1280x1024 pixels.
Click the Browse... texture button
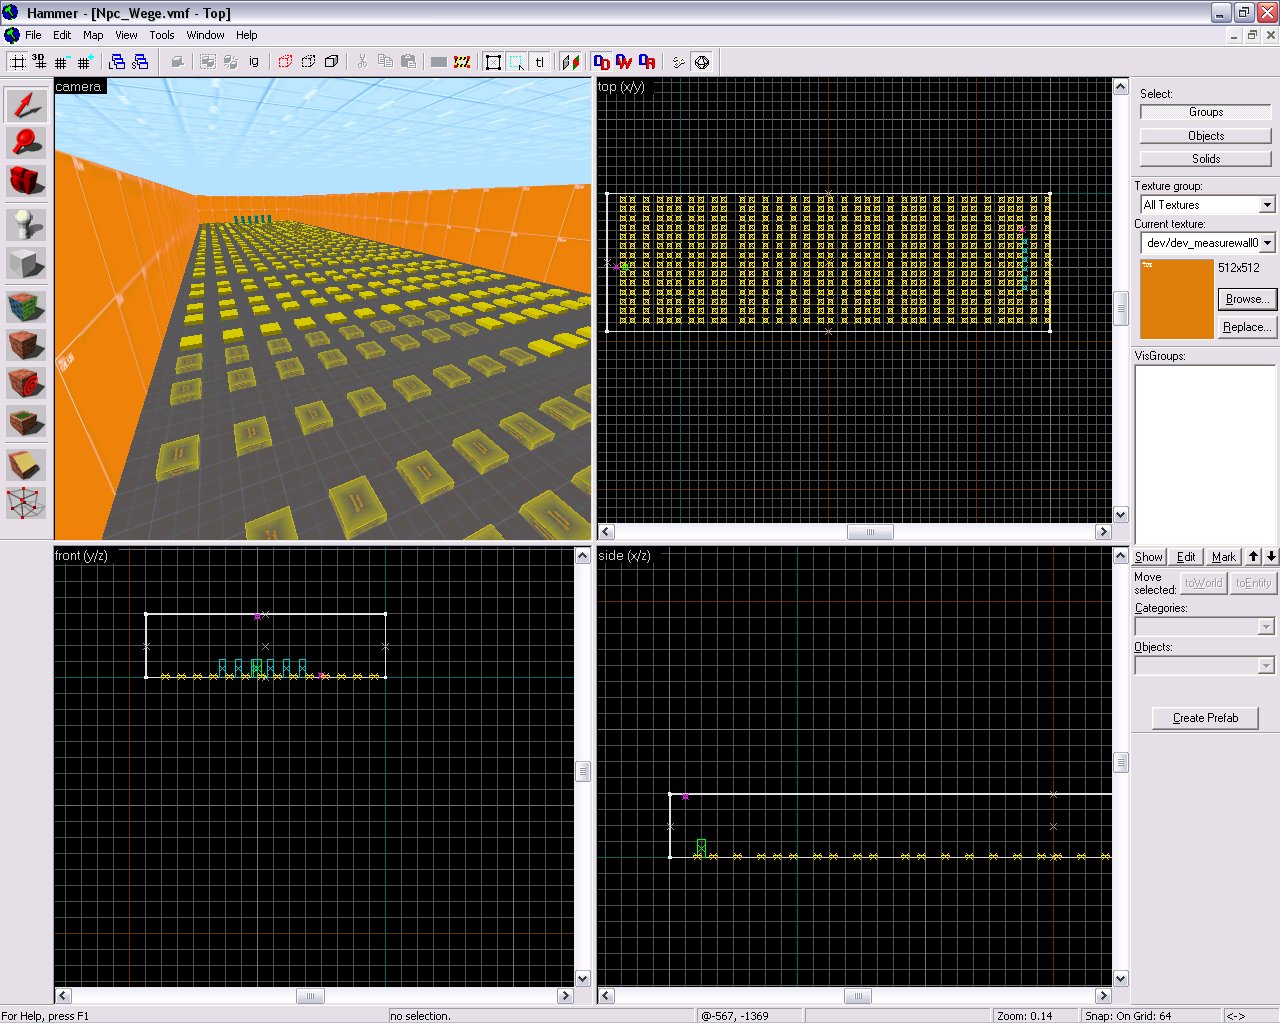pyautogui.click(x=1247, y=299)
